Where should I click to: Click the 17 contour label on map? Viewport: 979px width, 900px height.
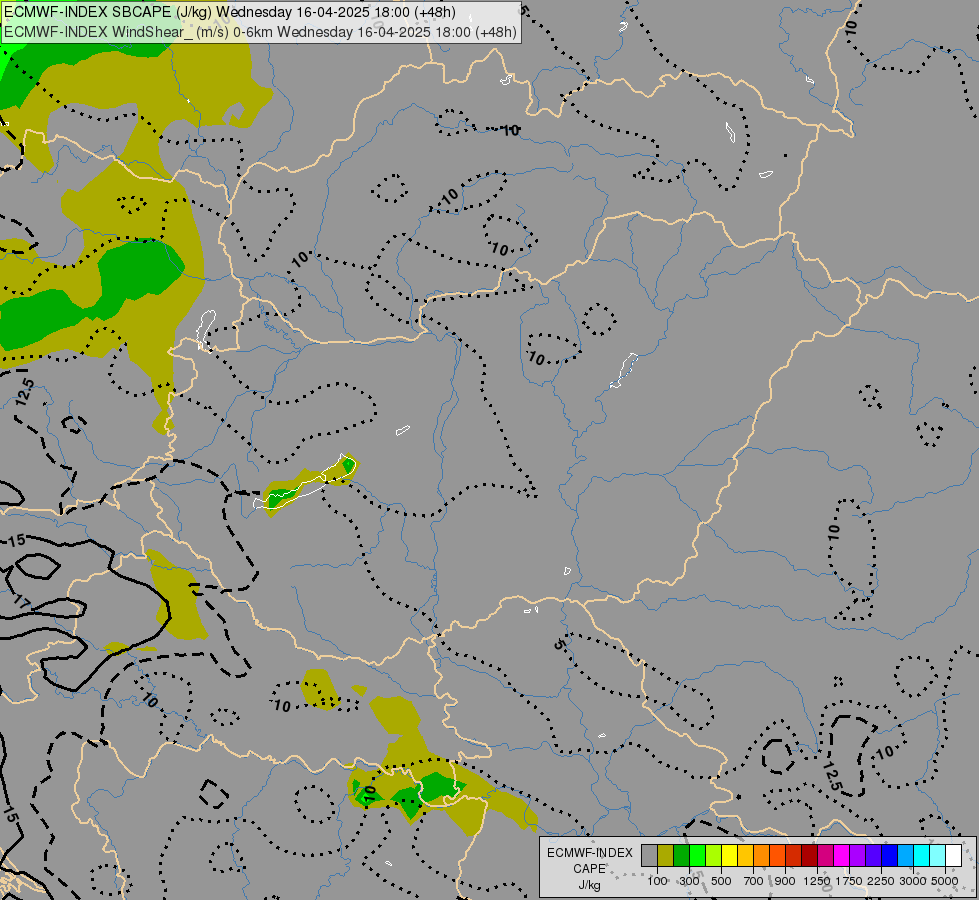21,603
